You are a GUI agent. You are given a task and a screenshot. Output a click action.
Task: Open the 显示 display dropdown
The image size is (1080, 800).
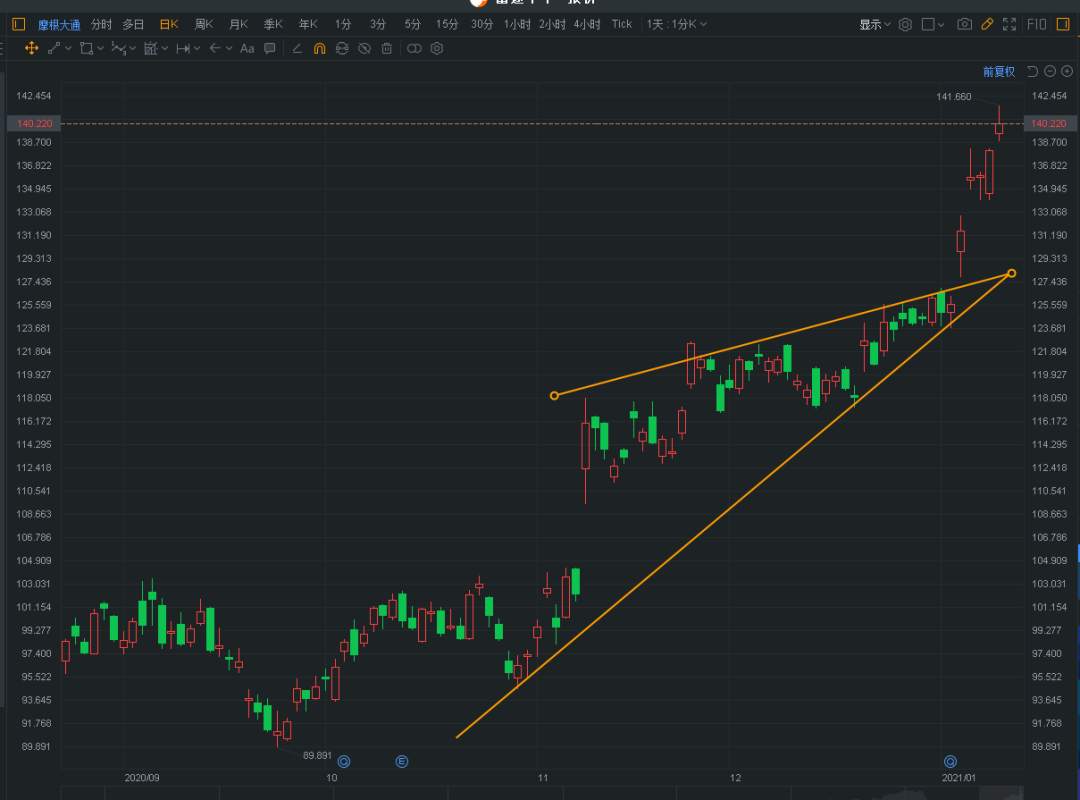pos(875,25)
